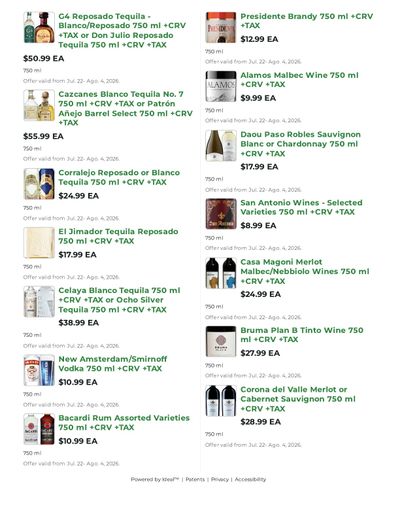
Task: Select the Alamos Malbec Wine label image
Action: pos(221,86)
